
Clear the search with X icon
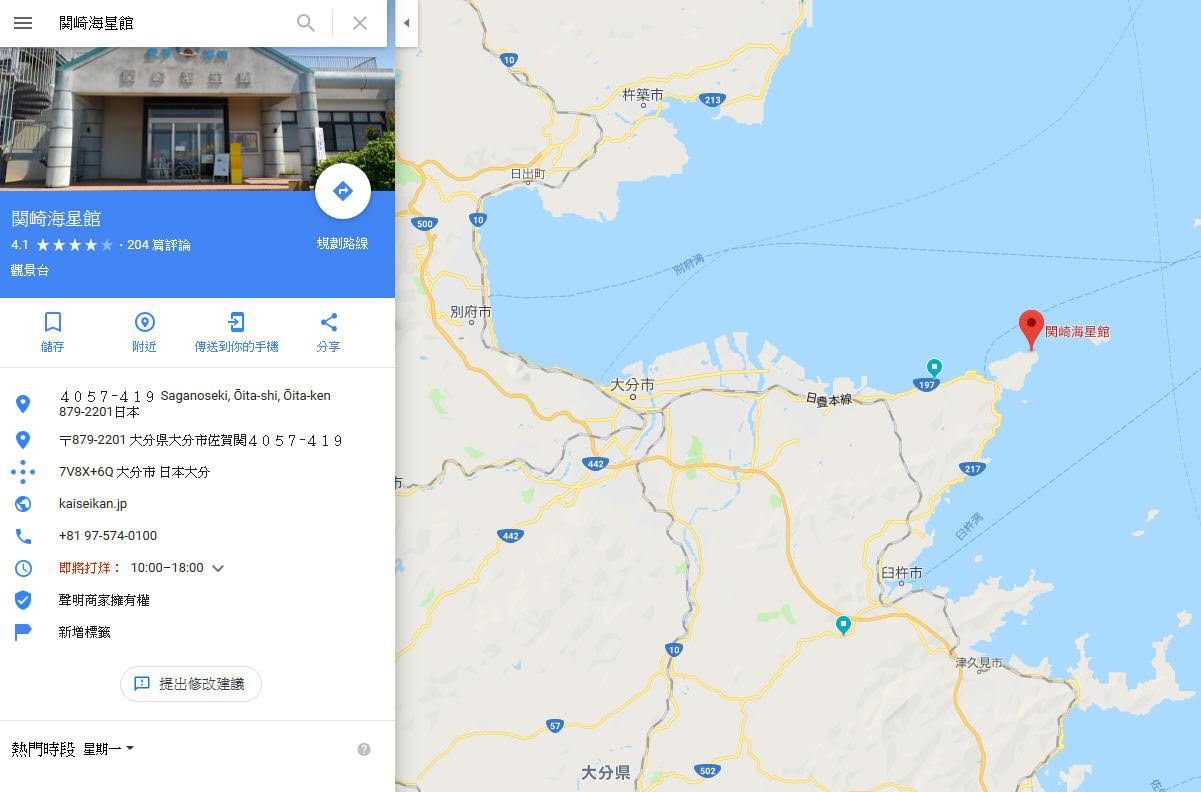pyautogui.click(x=360, y=23)
